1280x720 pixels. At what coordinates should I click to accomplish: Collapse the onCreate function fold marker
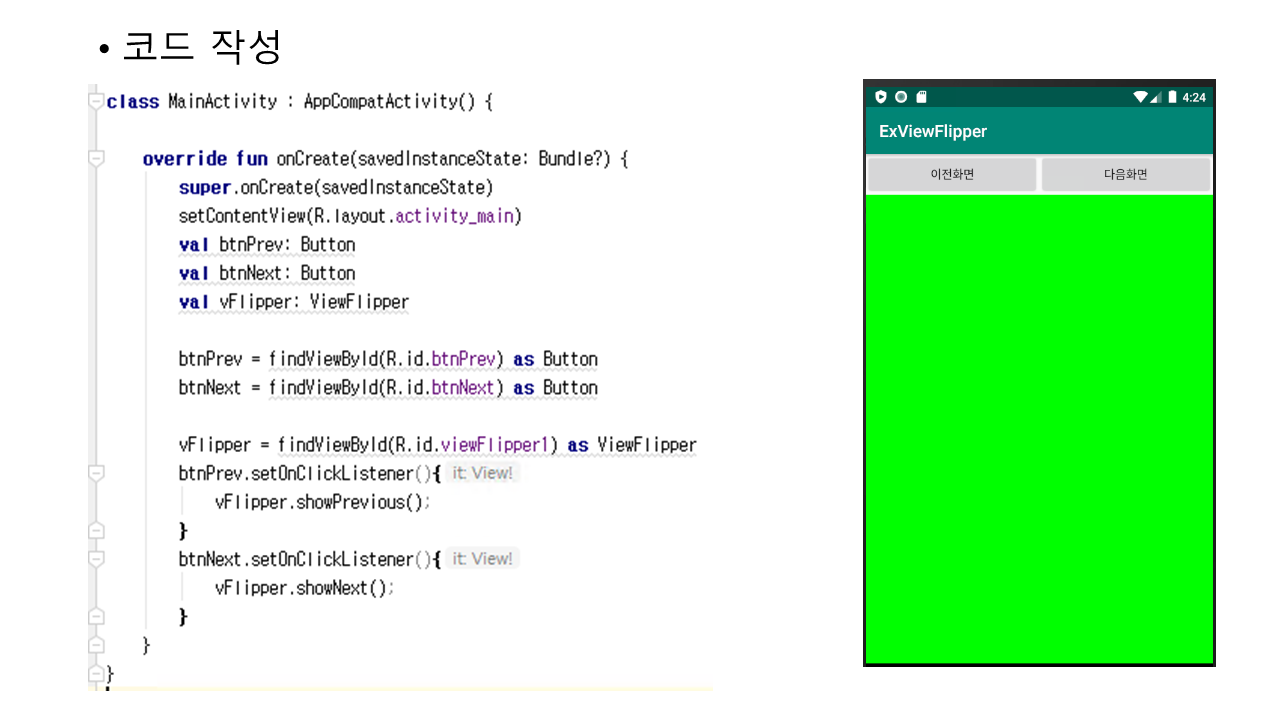(x=96, y=159)
